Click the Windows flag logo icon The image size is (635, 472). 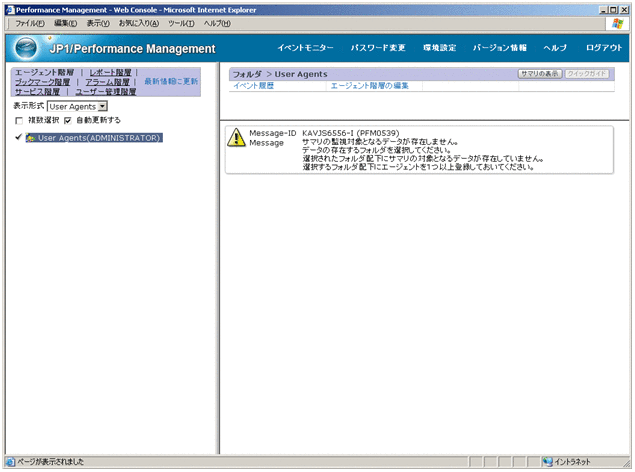tap(617, 23)
